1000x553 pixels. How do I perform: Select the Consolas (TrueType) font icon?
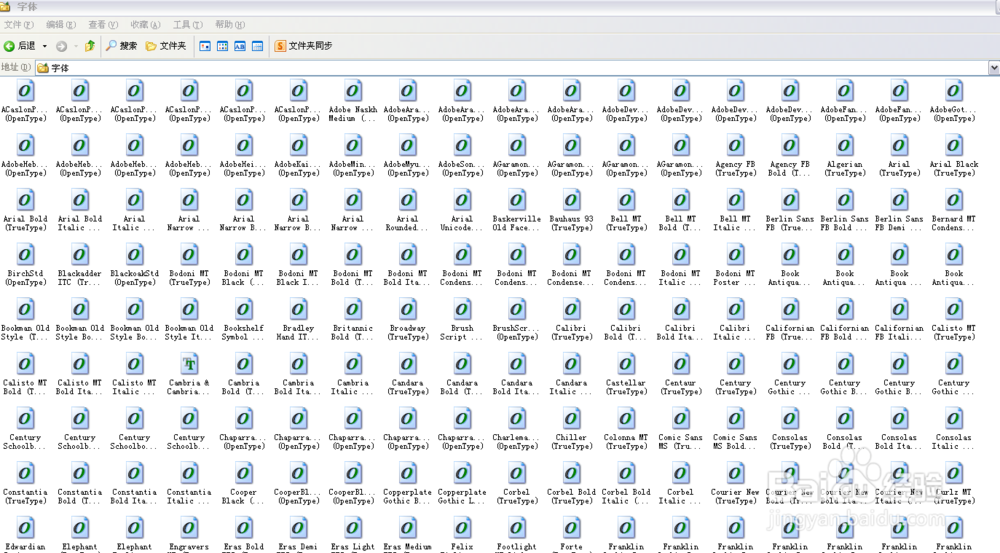(790, 420)
